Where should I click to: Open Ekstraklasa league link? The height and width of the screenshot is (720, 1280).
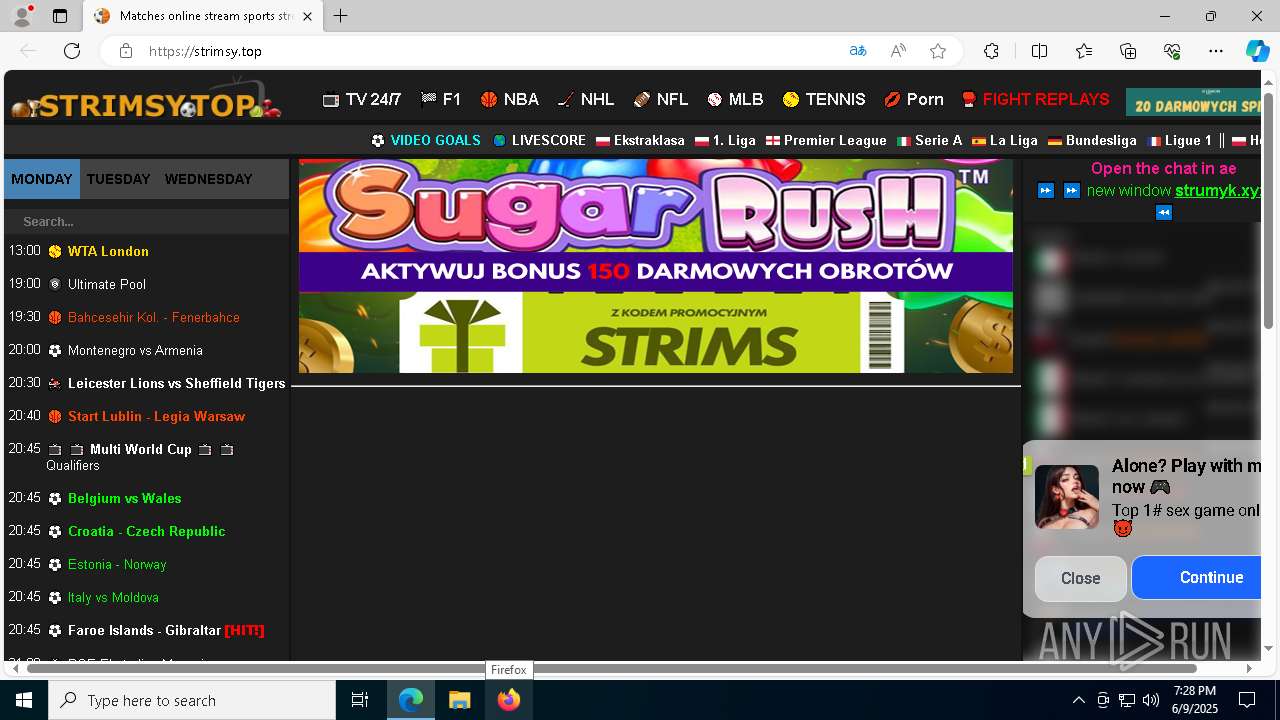(x=640, y=140)
